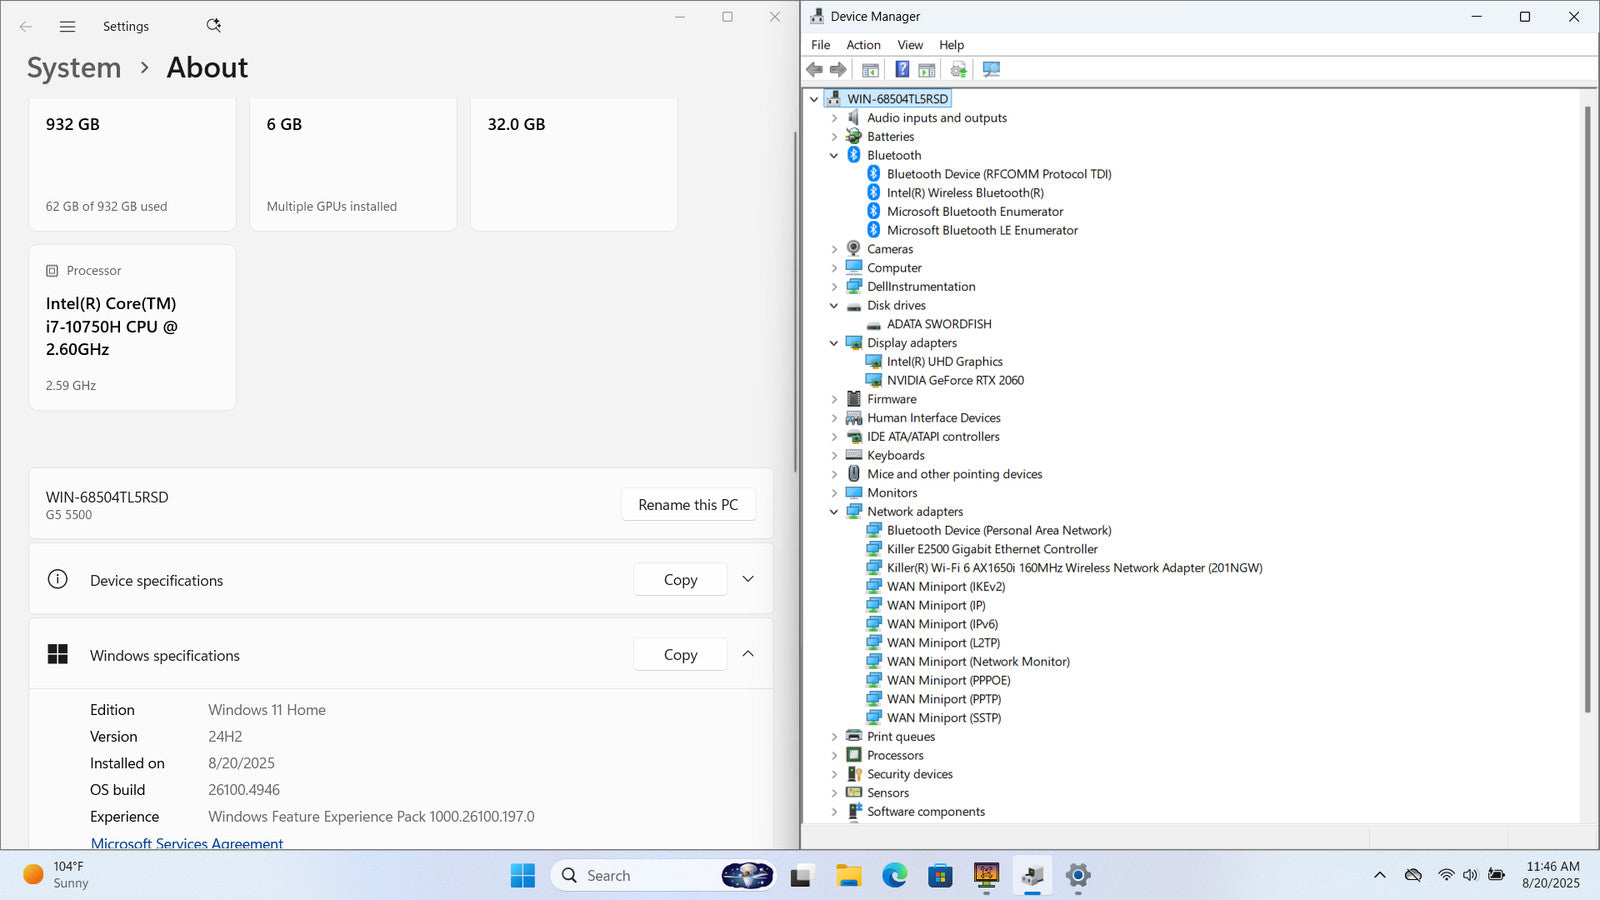Copy the Windows specifications
The width and height of the screenshot is (1600, 900).
tap(680, 655)
